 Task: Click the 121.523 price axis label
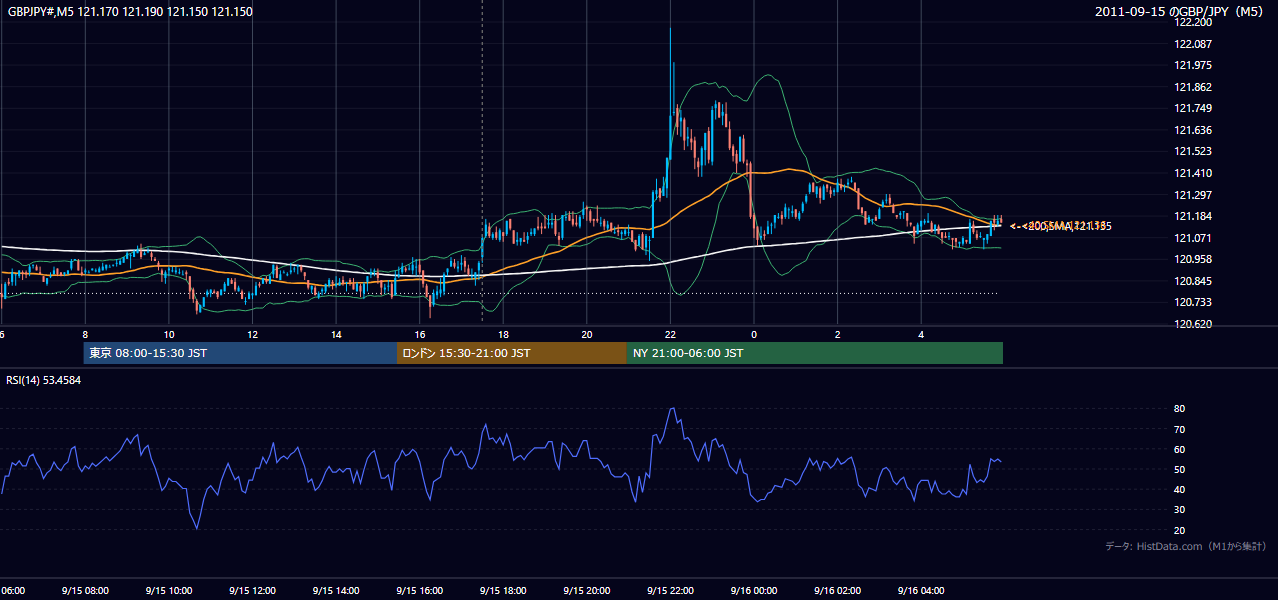(1191, 152)
